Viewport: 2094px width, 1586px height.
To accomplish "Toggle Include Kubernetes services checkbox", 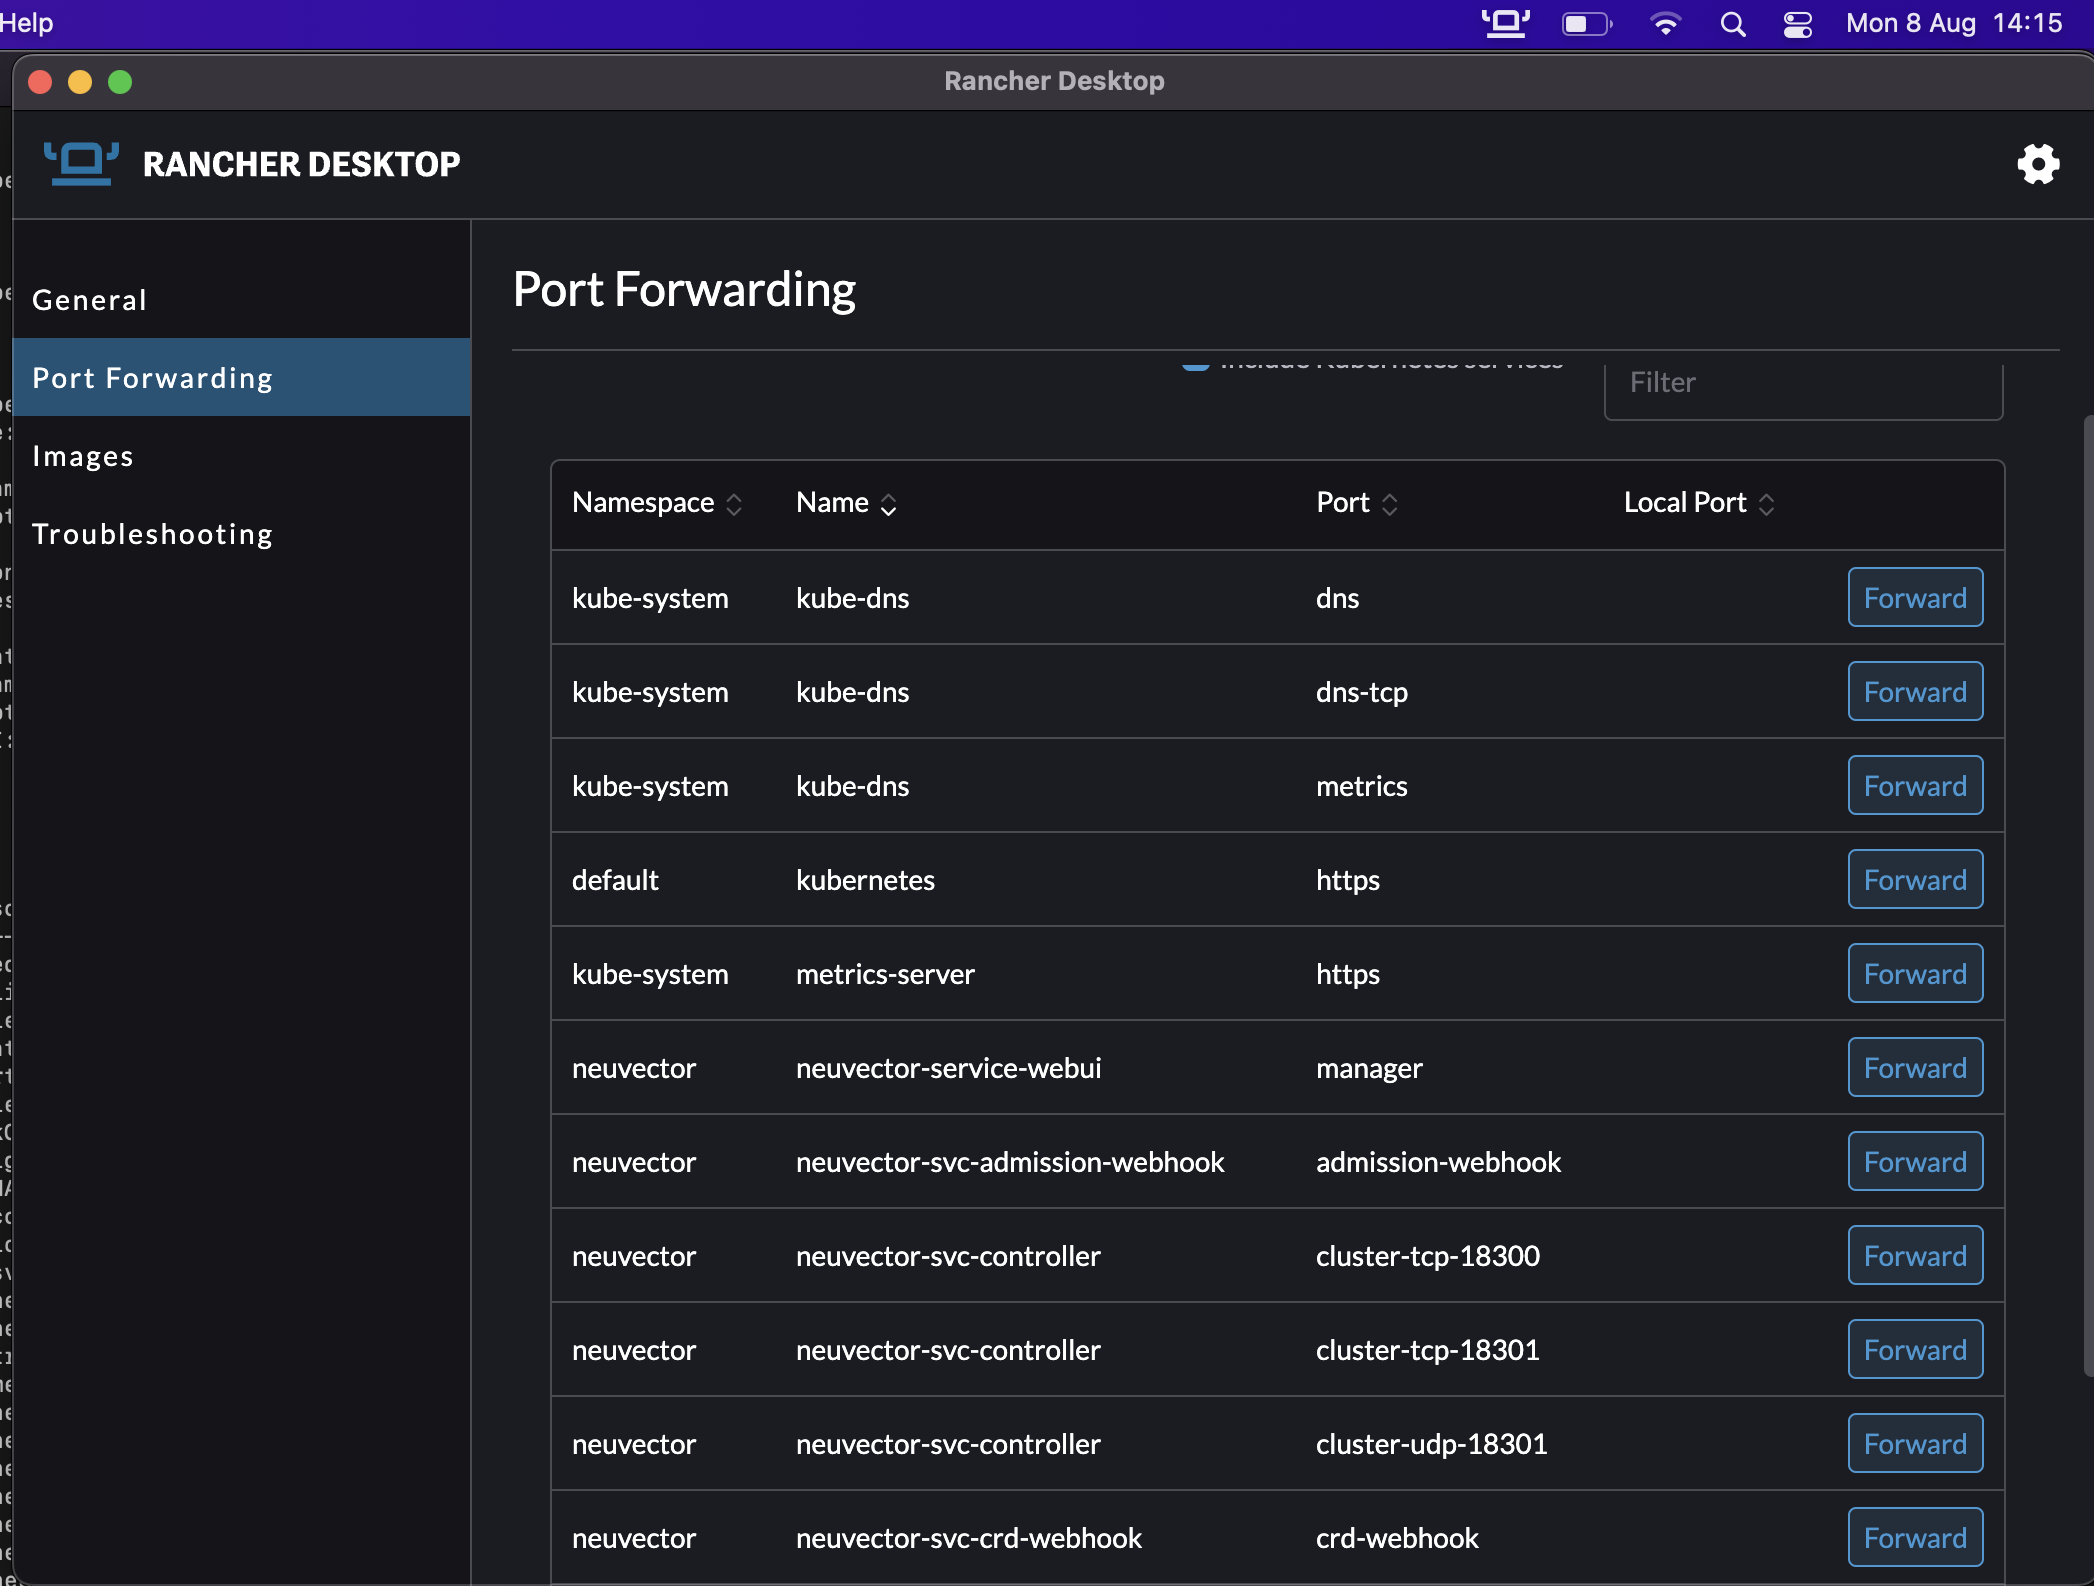I will click(1196, 364).
